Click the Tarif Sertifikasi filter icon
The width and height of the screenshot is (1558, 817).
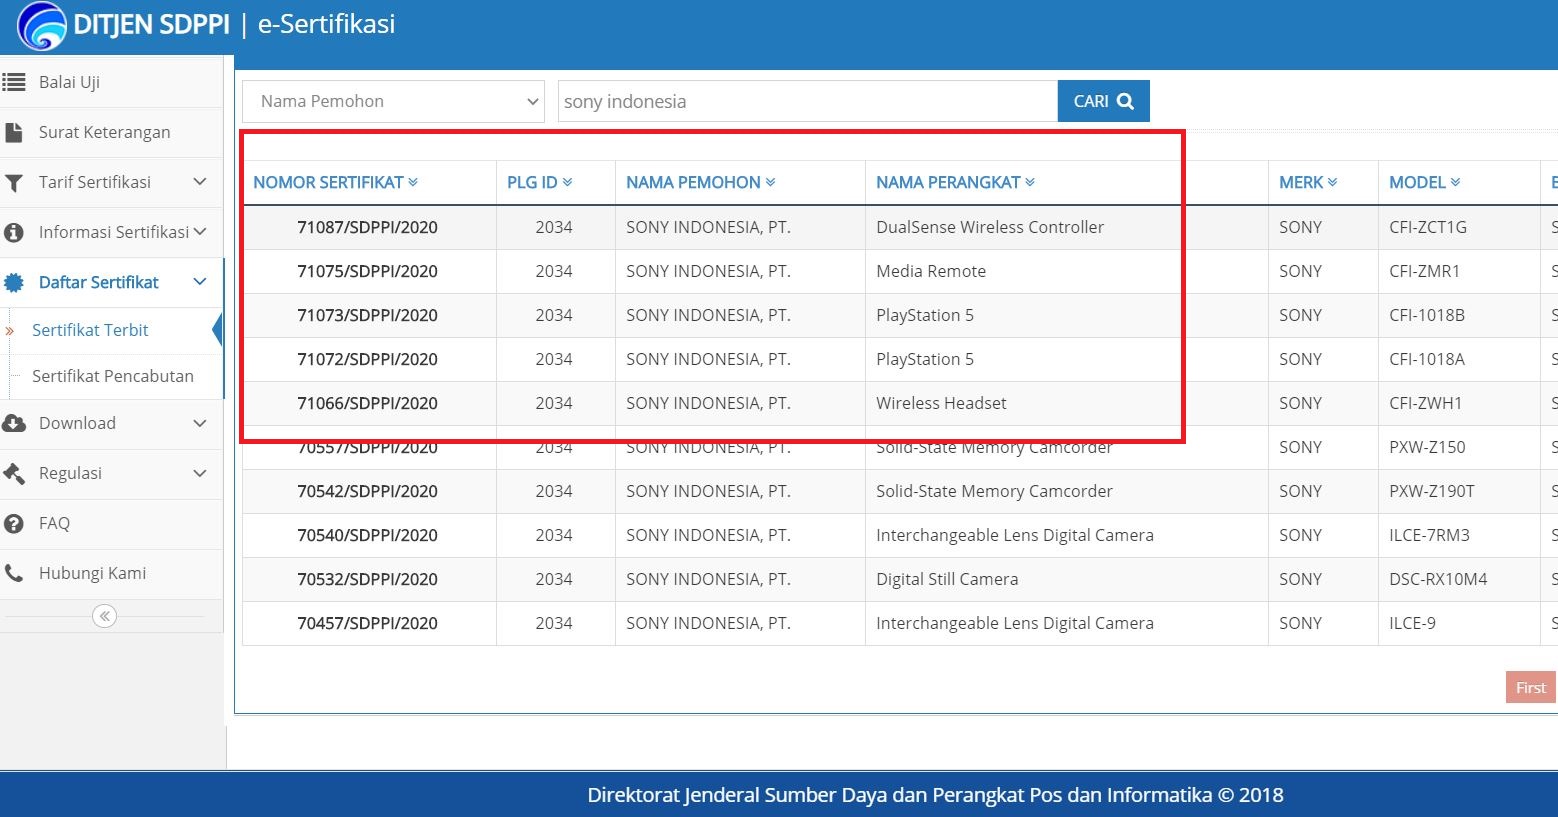pyautogui.click(x=14, y=182)
